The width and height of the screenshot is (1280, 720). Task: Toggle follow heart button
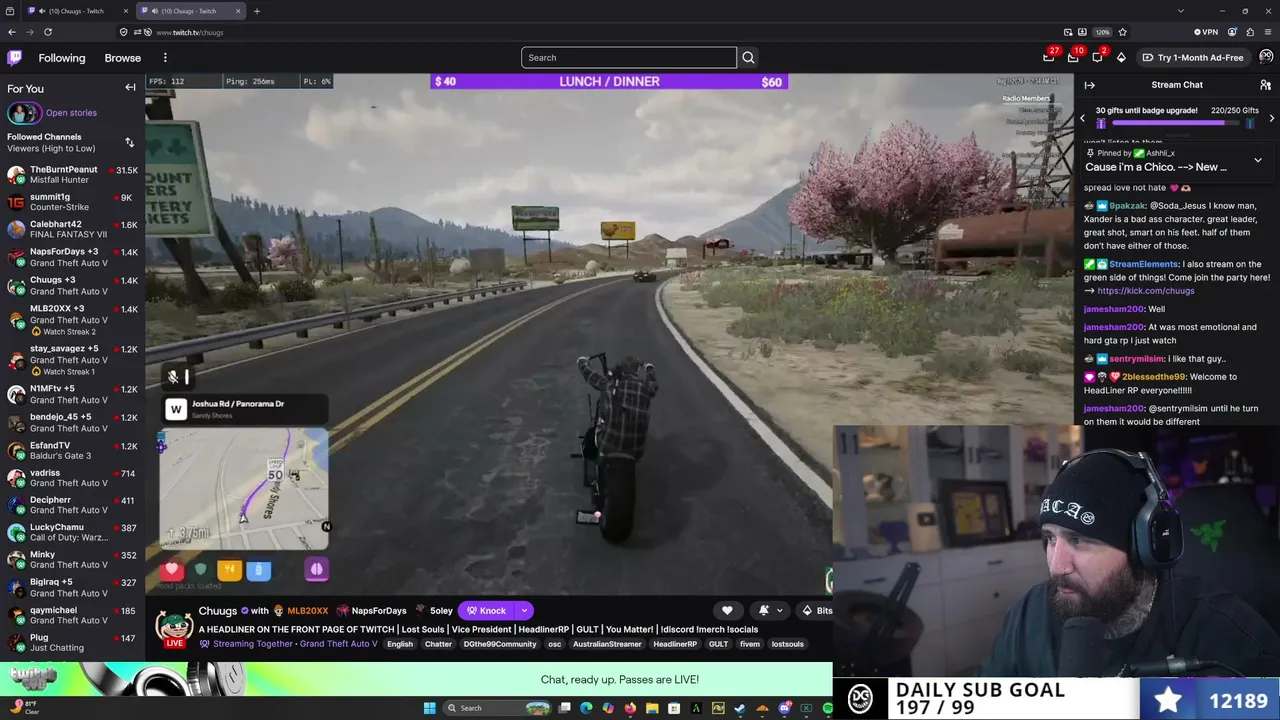[727, 611]
